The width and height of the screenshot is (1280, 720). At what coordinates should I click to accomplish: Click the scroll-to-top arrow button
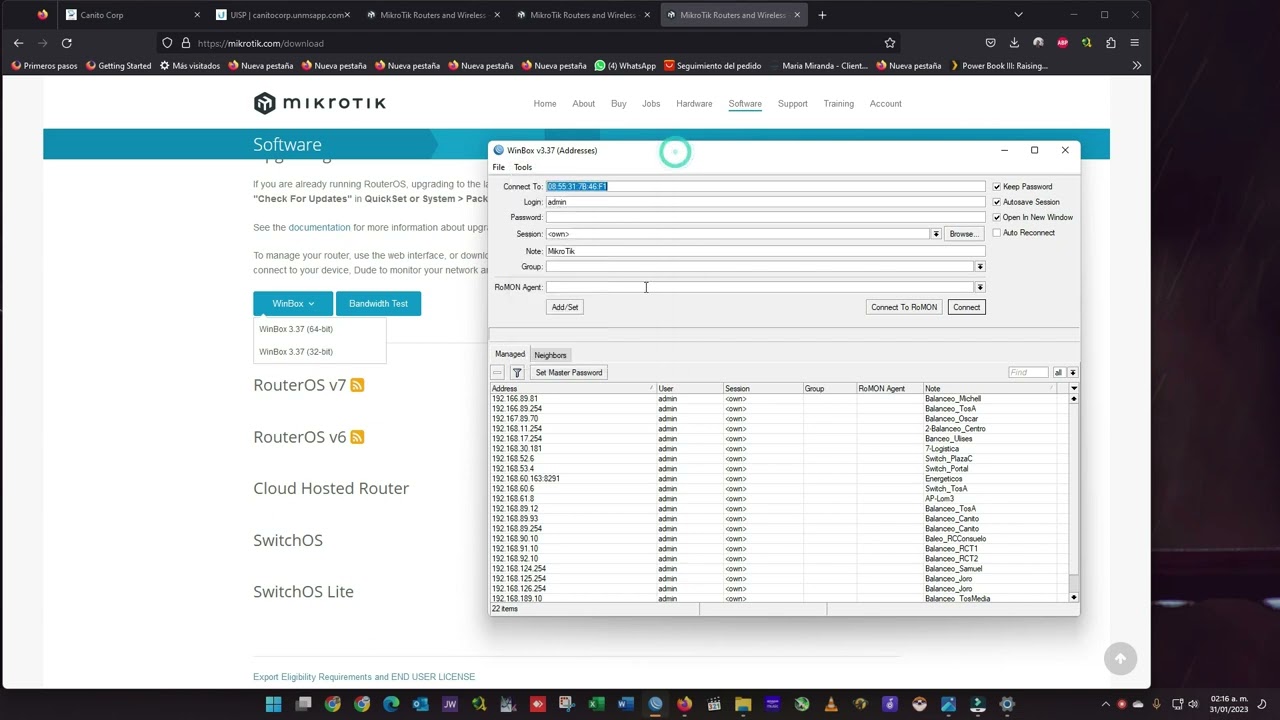coord(1120,657)
